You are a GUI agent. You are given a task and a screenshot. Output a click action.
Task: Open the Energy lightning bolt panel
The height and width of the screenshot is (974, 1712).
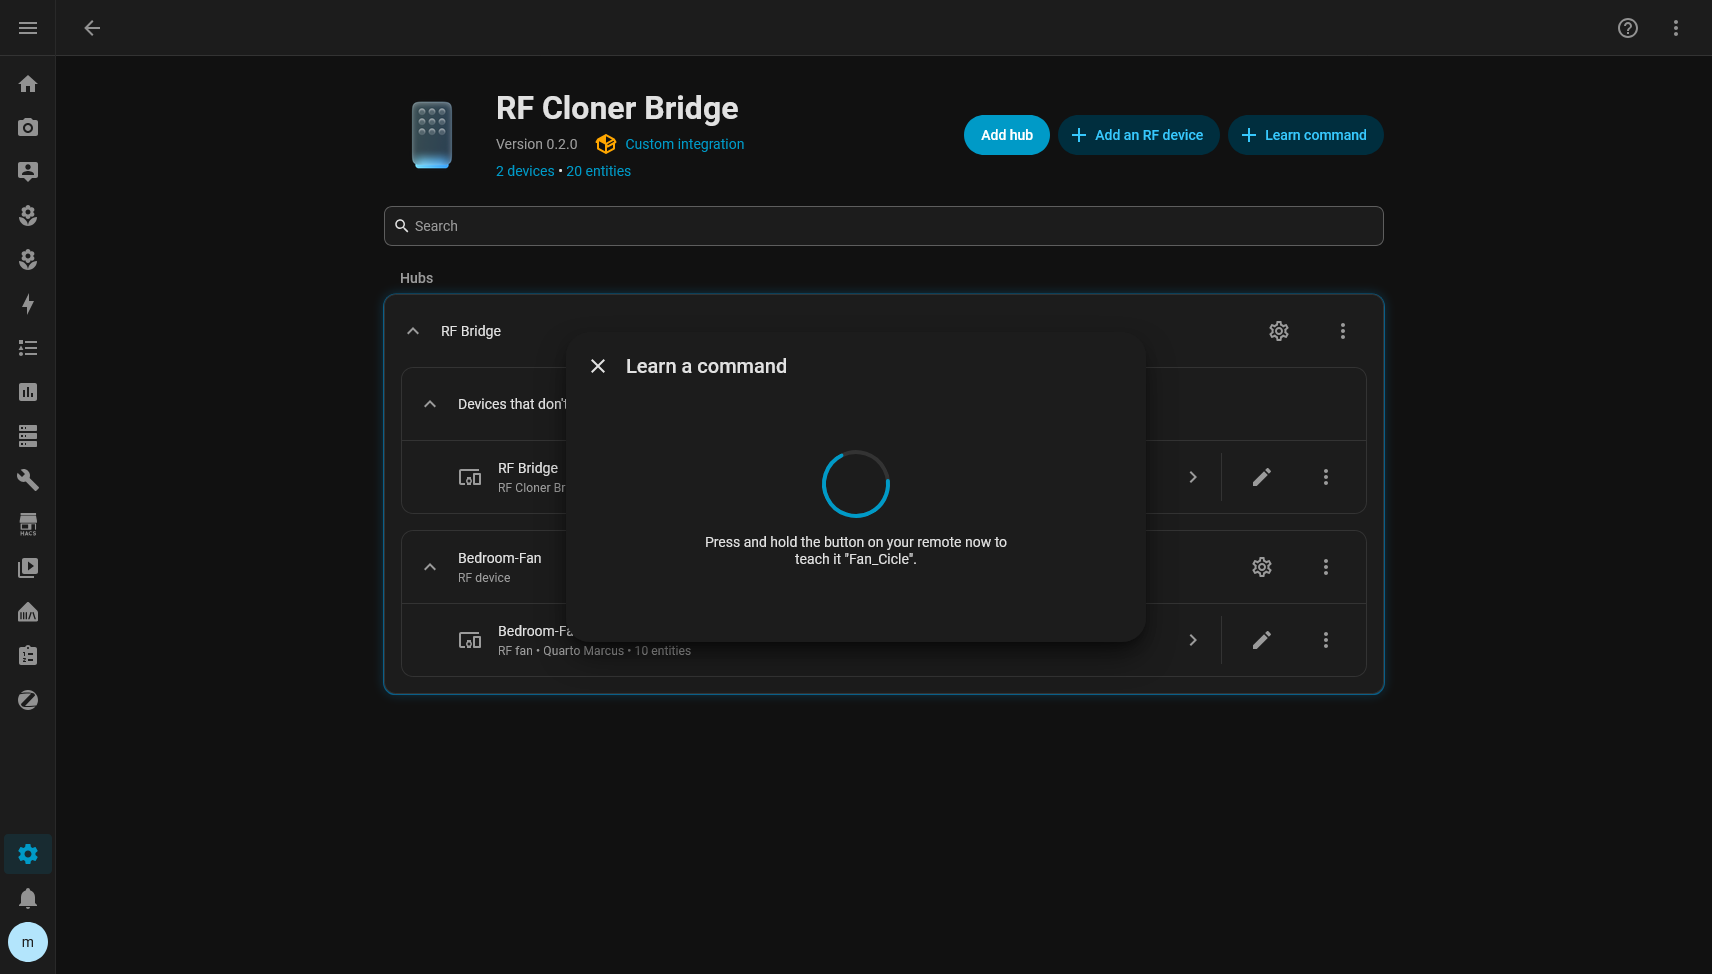click(28, 304)
